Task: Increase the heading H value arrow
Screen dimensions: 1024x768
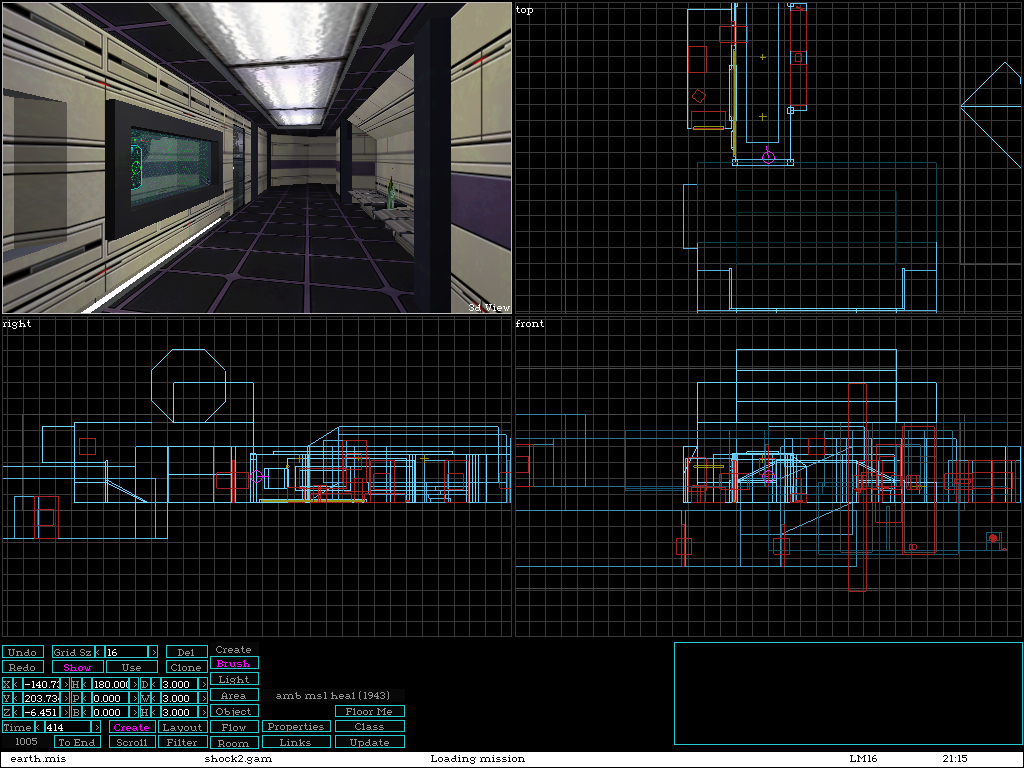Action: click(135, 684)
